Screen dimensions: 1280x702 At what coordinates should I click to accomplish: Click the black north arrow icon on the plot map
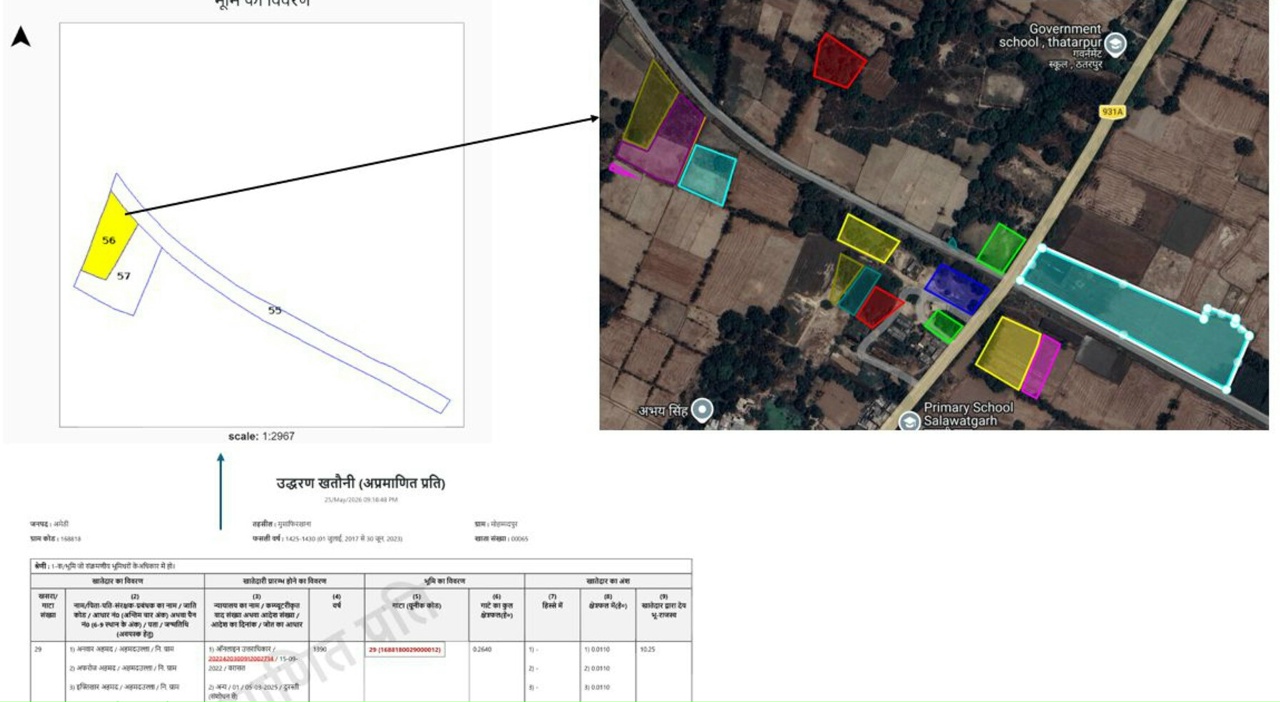click(20, 37)
